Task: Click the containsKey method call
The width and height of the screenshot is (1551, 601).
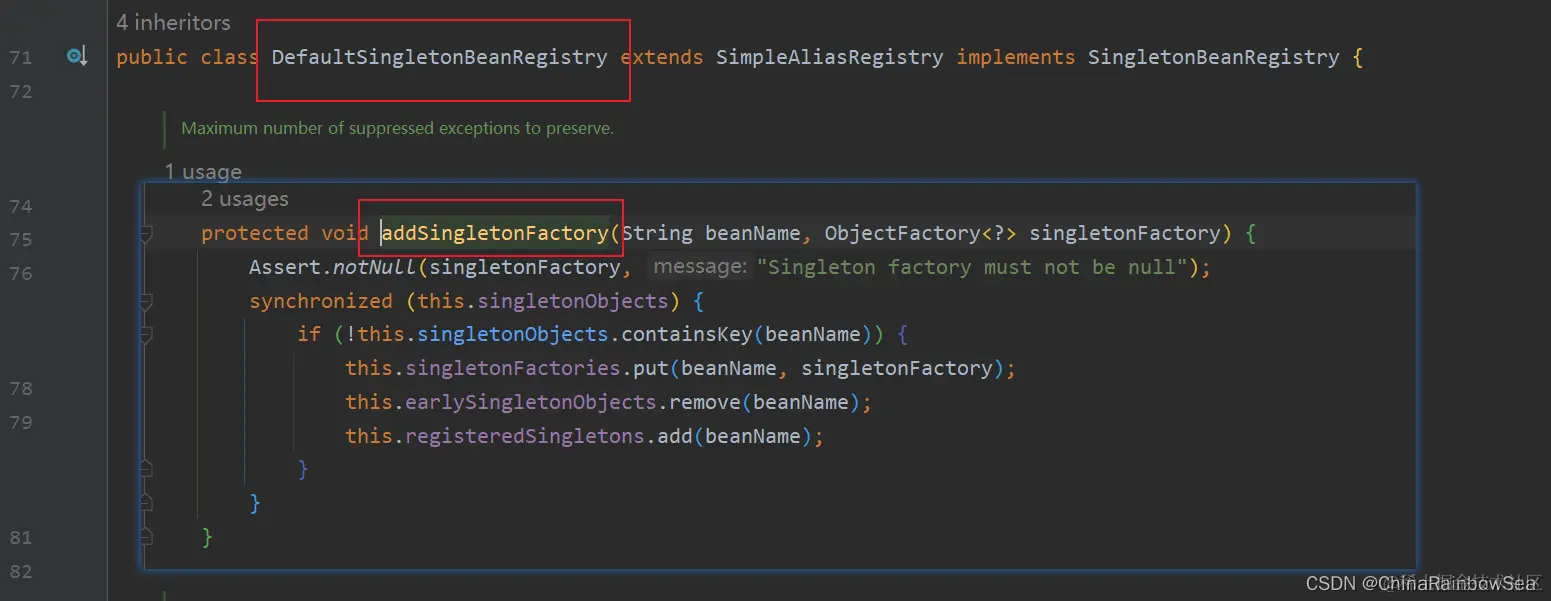Action: click(x=686, y=335)
